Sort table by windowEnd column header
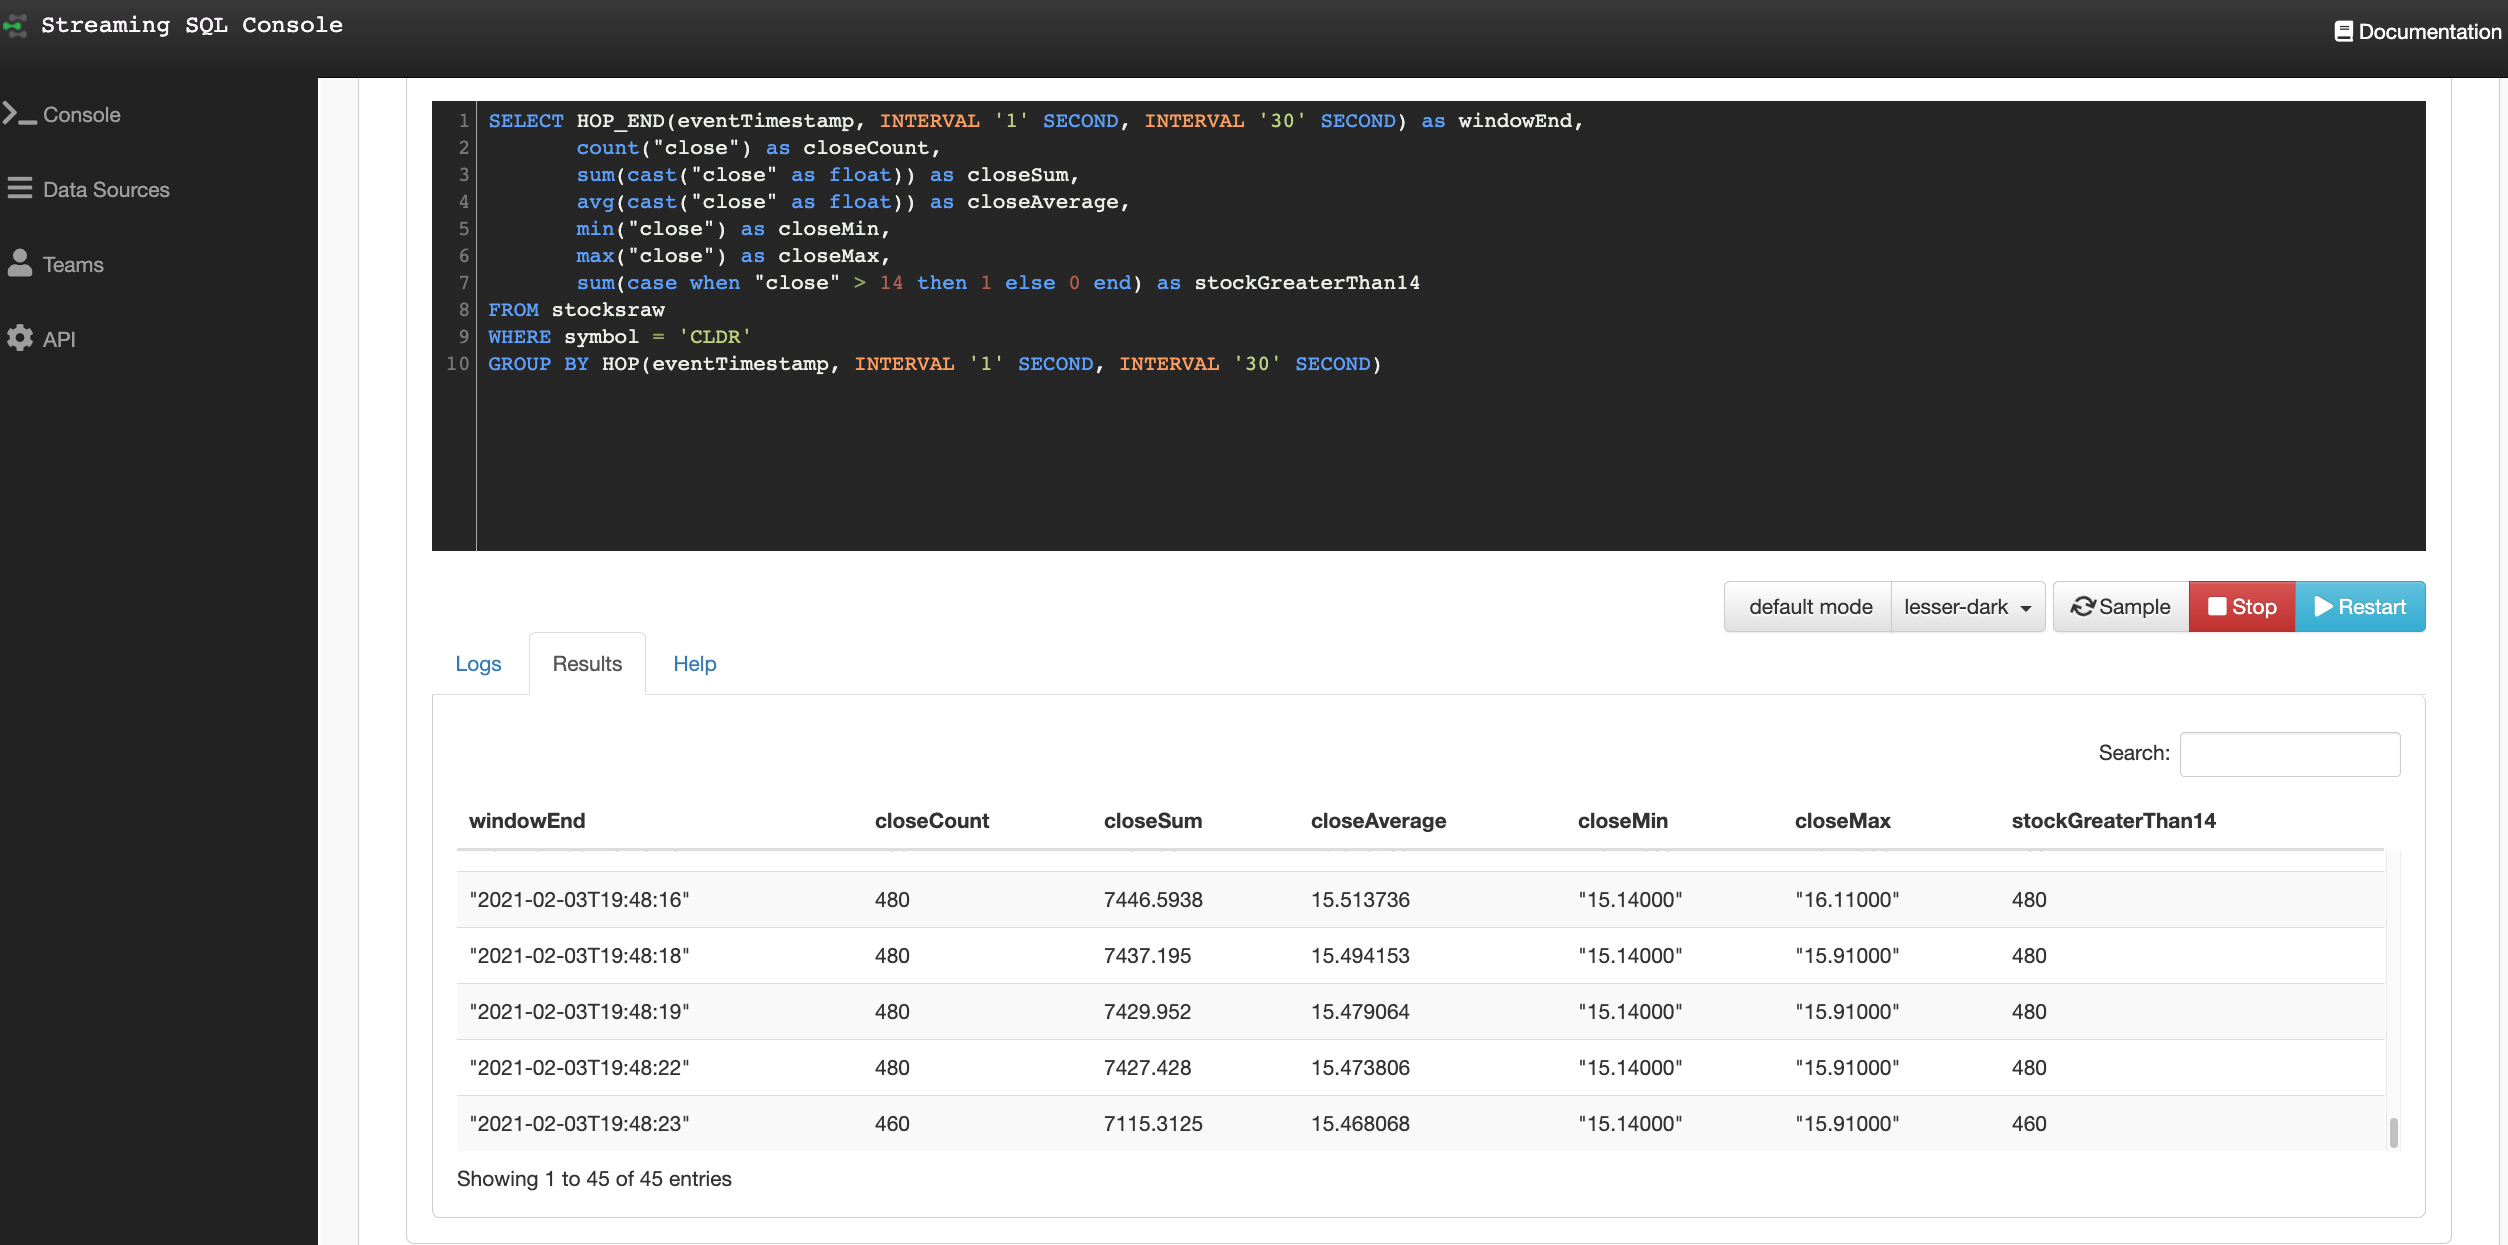Image resolution: width=2508 pixels, height=1245 pixels. point(527,821)
